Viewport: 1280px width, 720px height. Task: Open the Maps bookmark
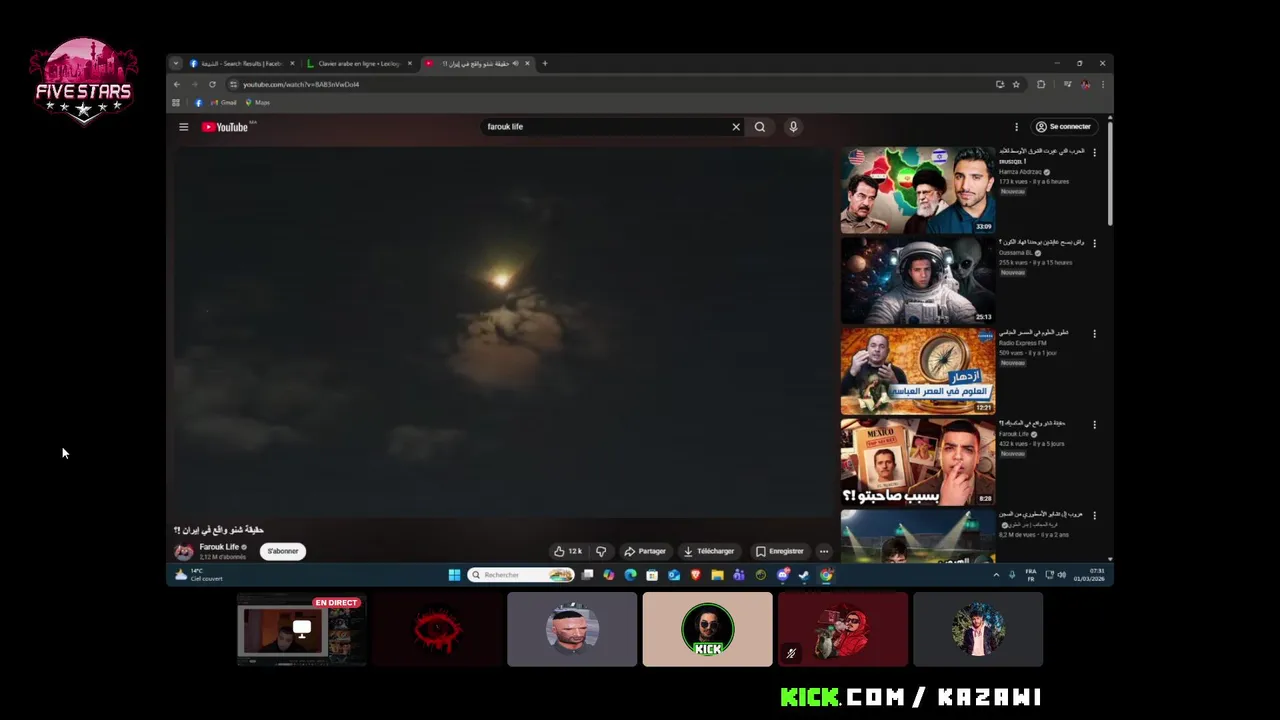257,102
